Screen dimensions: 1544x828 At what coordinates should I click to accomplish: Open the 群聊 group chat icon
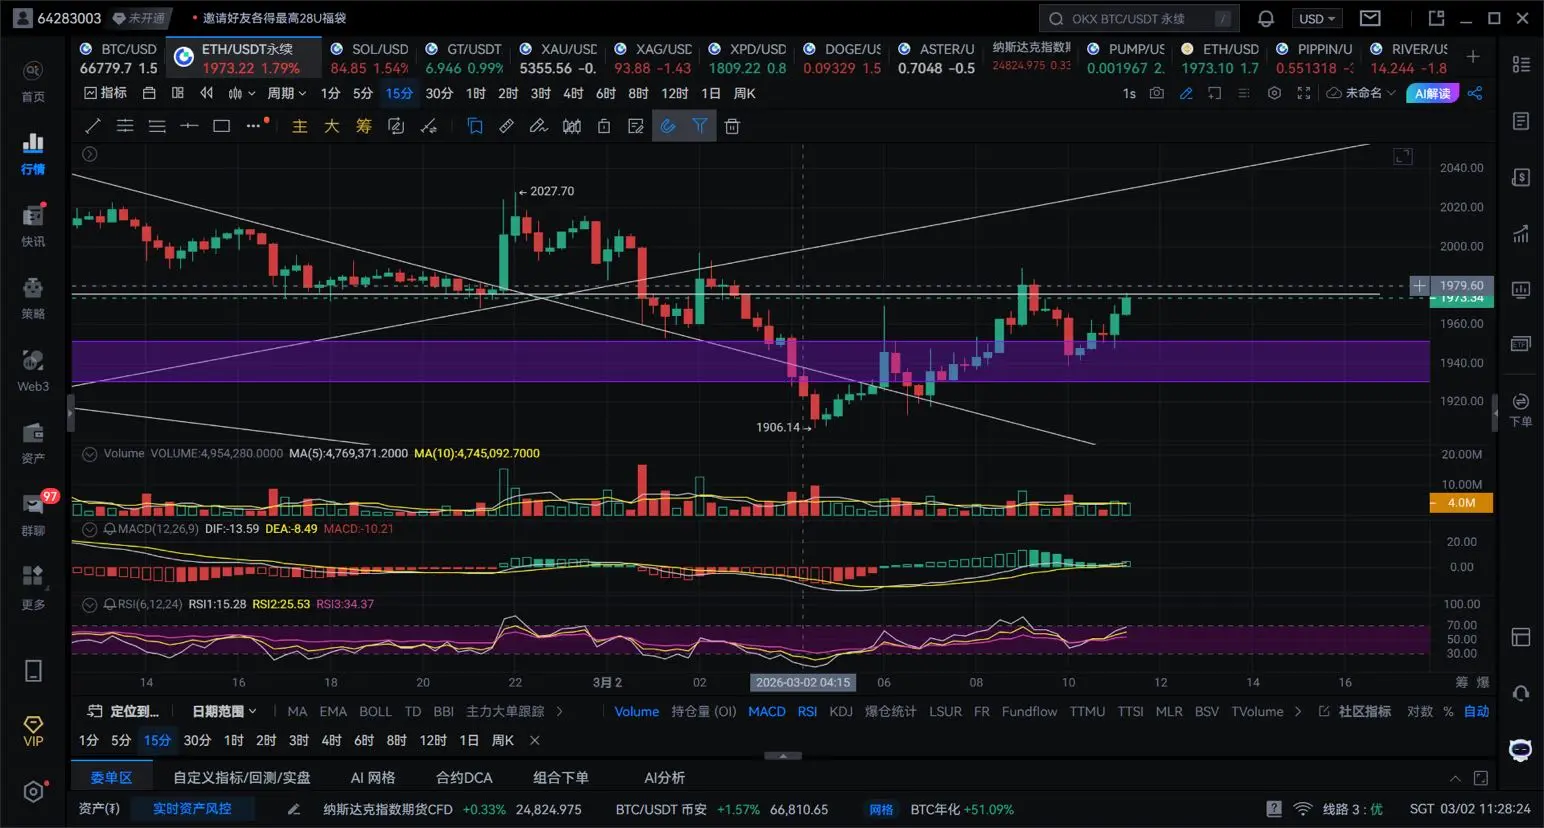coord(33,514)
